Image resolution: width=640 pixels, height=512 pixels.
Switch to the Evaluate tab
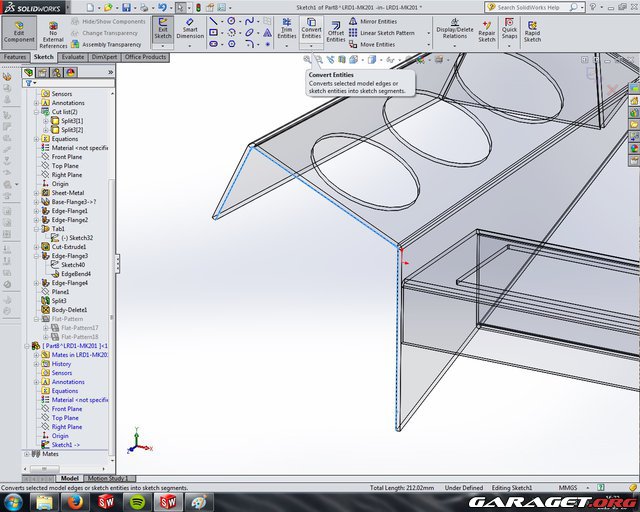73,57
